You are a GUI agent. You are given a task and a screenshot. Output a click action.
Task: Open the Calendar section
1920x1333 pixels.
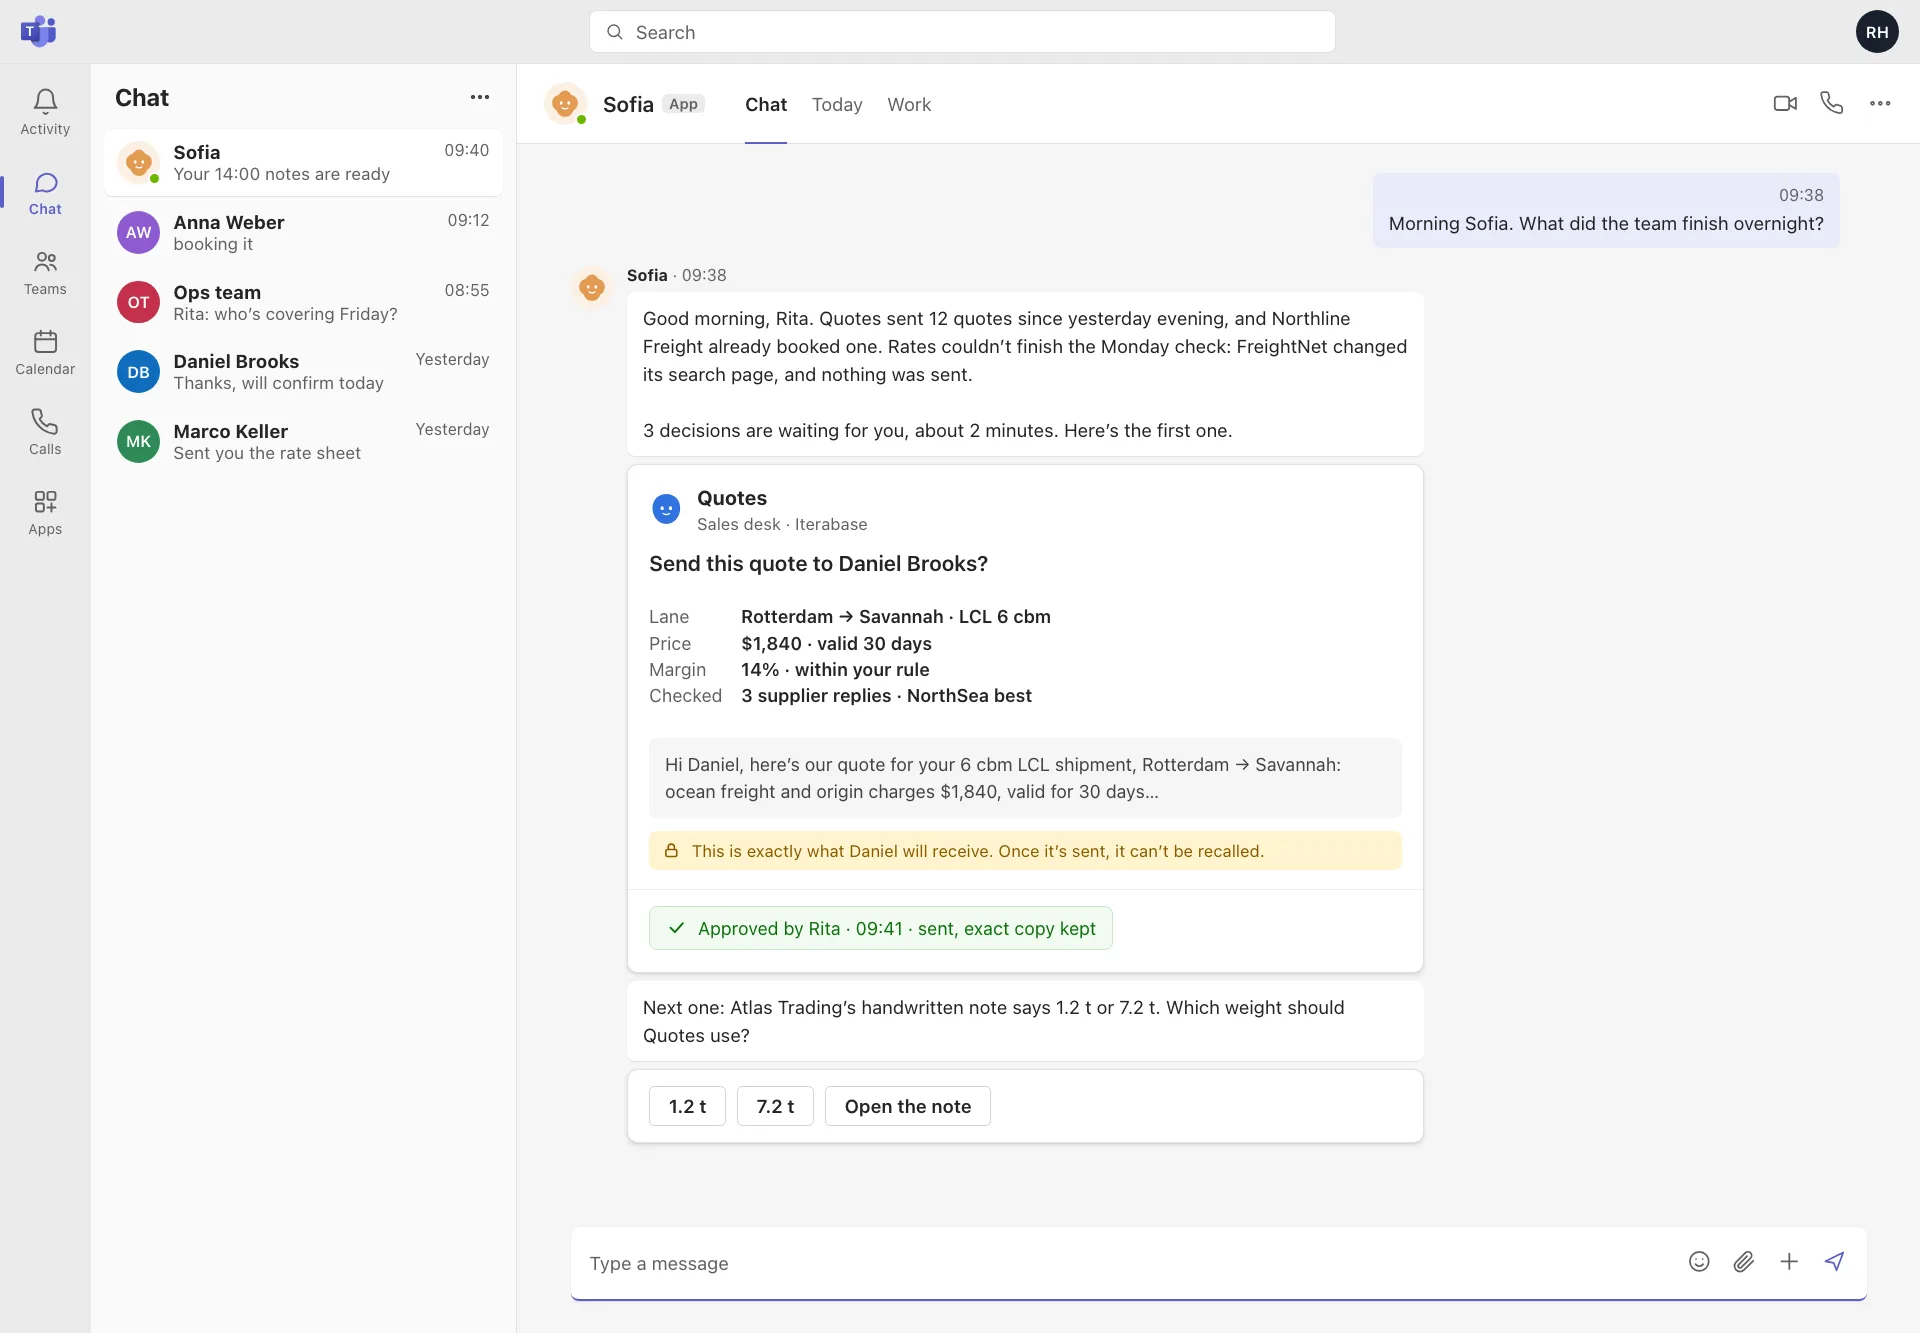coord(45,353)
